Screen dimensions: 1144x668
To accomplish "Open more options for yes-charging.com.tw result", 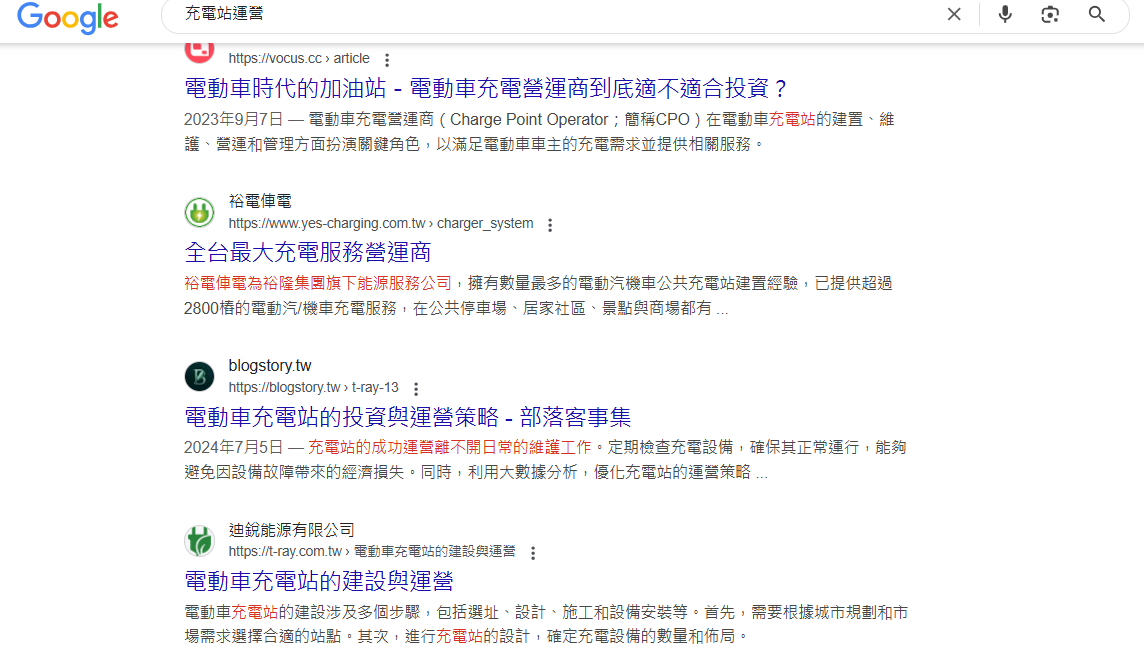I will coord(550,225).
